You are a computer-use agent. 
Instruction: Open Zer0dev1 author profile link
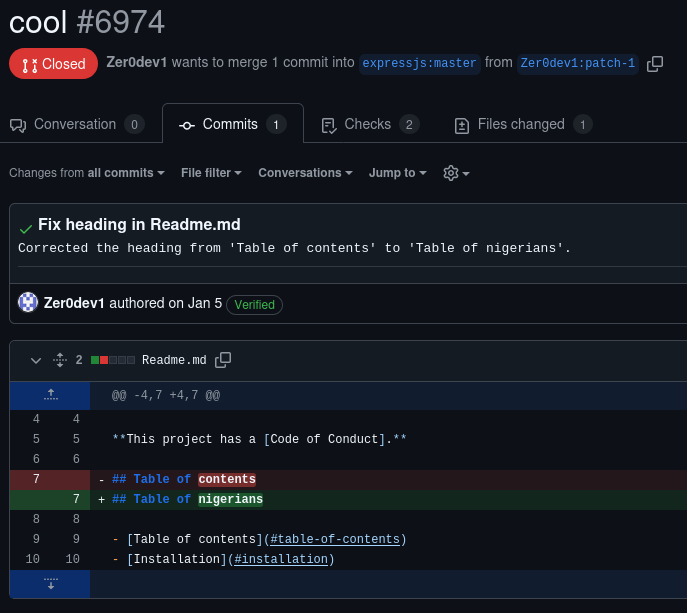(74, 303)
